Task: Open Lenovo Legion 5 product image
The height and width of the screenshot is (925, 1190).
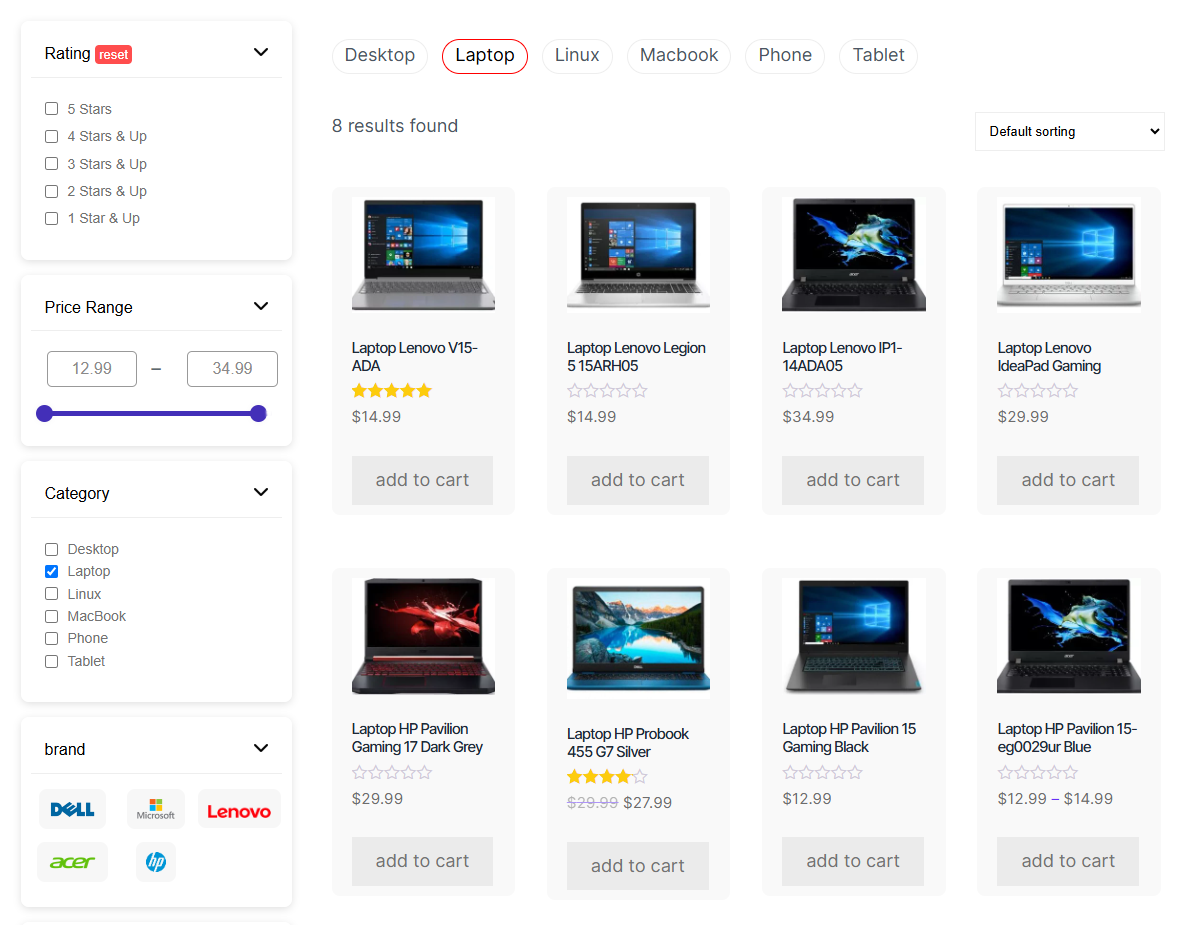Action: point(638,254)
